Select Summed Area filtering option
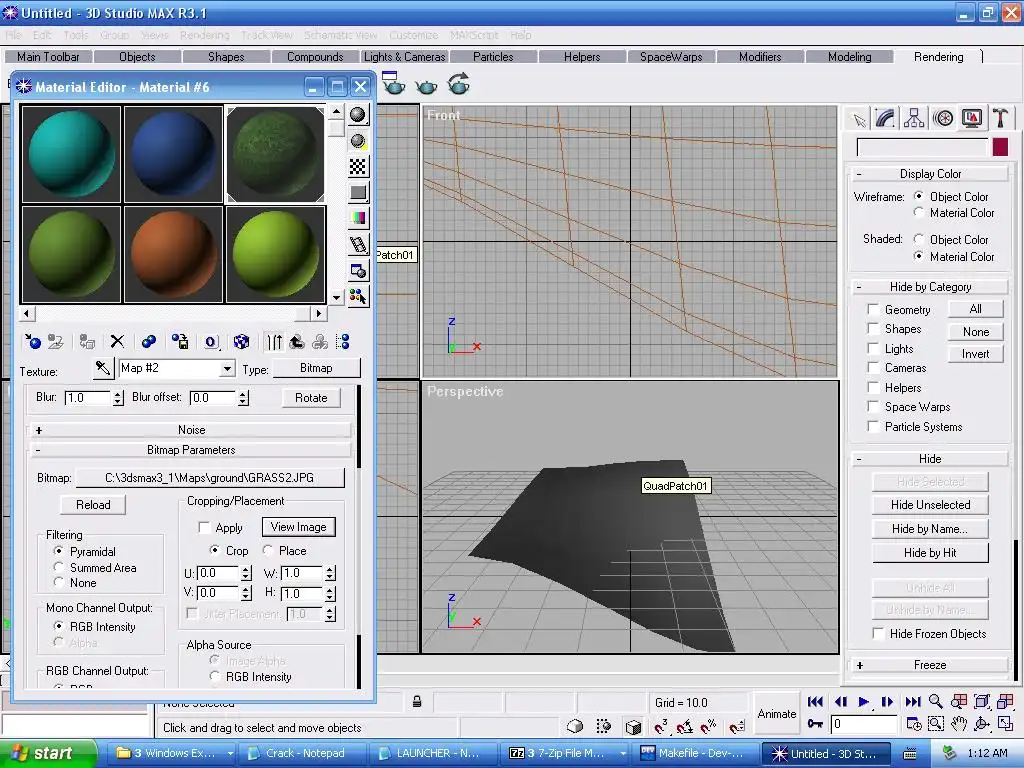 pos(59,568)
